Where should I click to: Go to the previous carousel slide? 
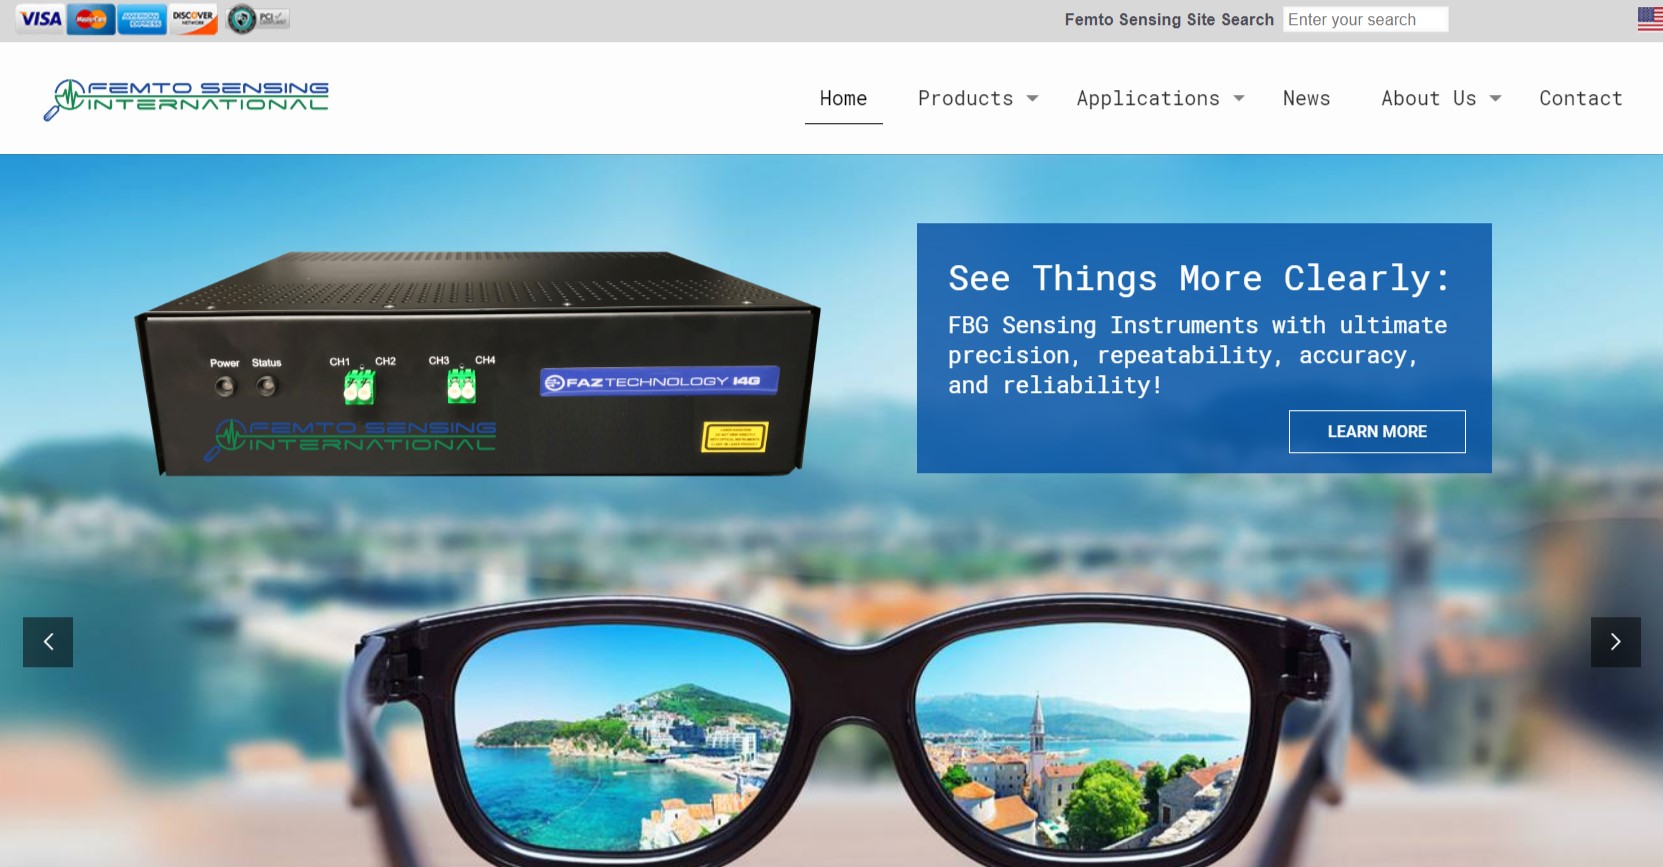click(48, 642)
